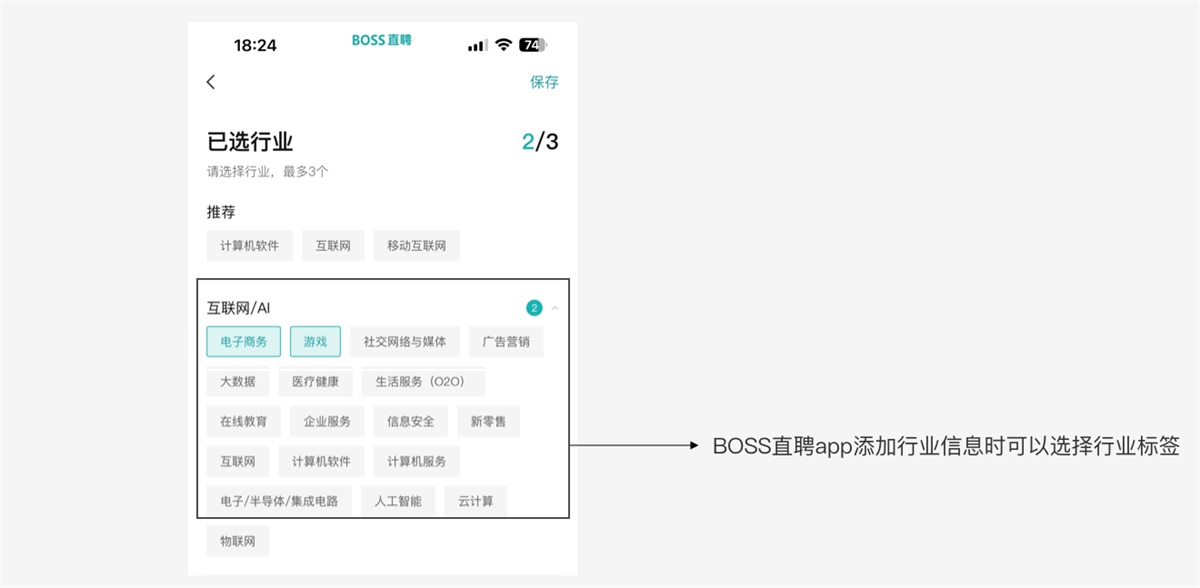Tap 保存 to save selections
Screen dimensions: 1200x588
pos(544,82)
